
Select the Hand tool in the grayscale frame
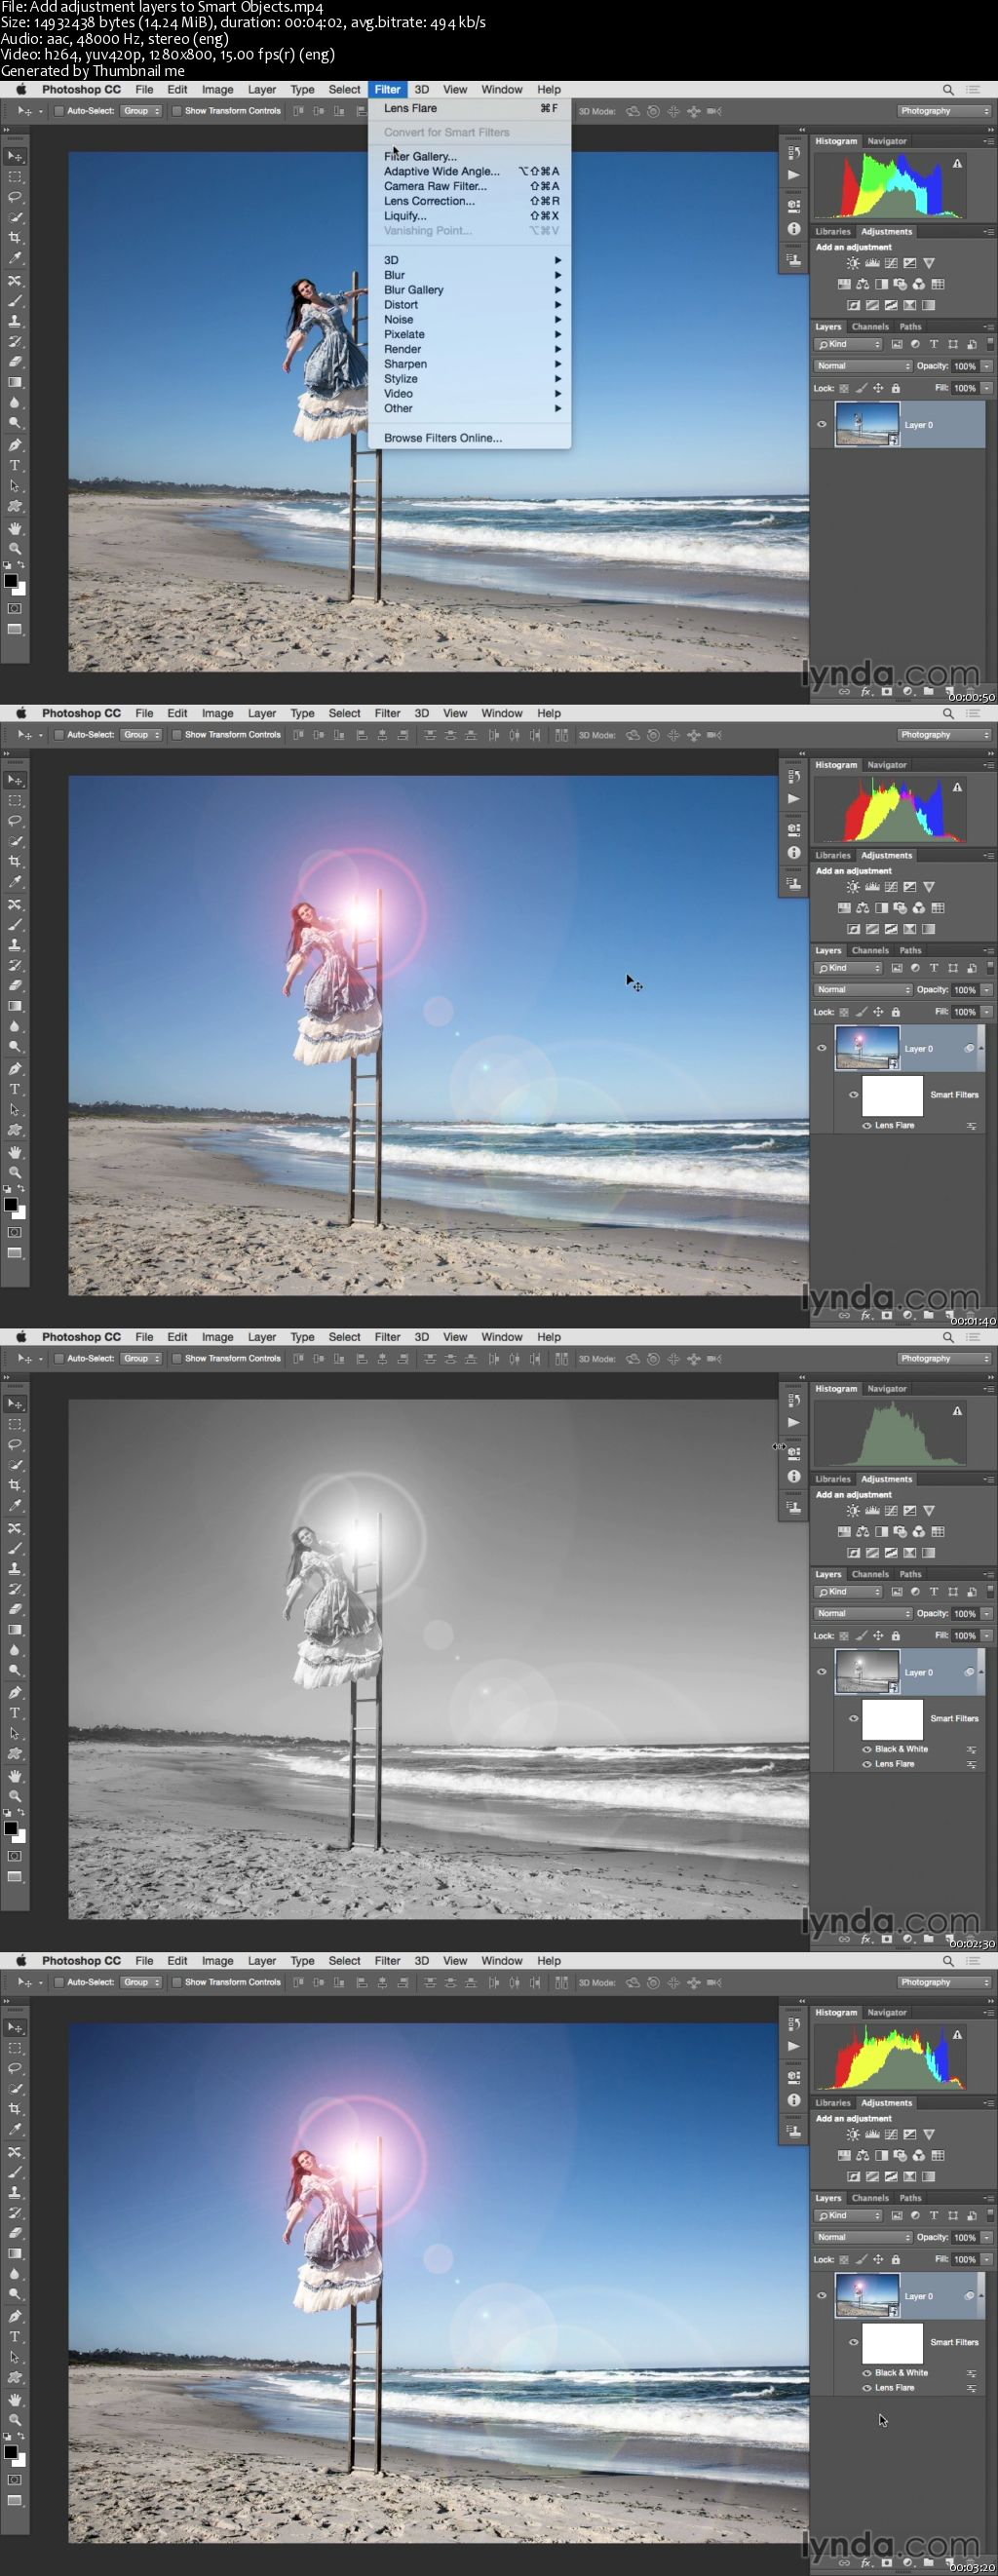click(15, 1776)
